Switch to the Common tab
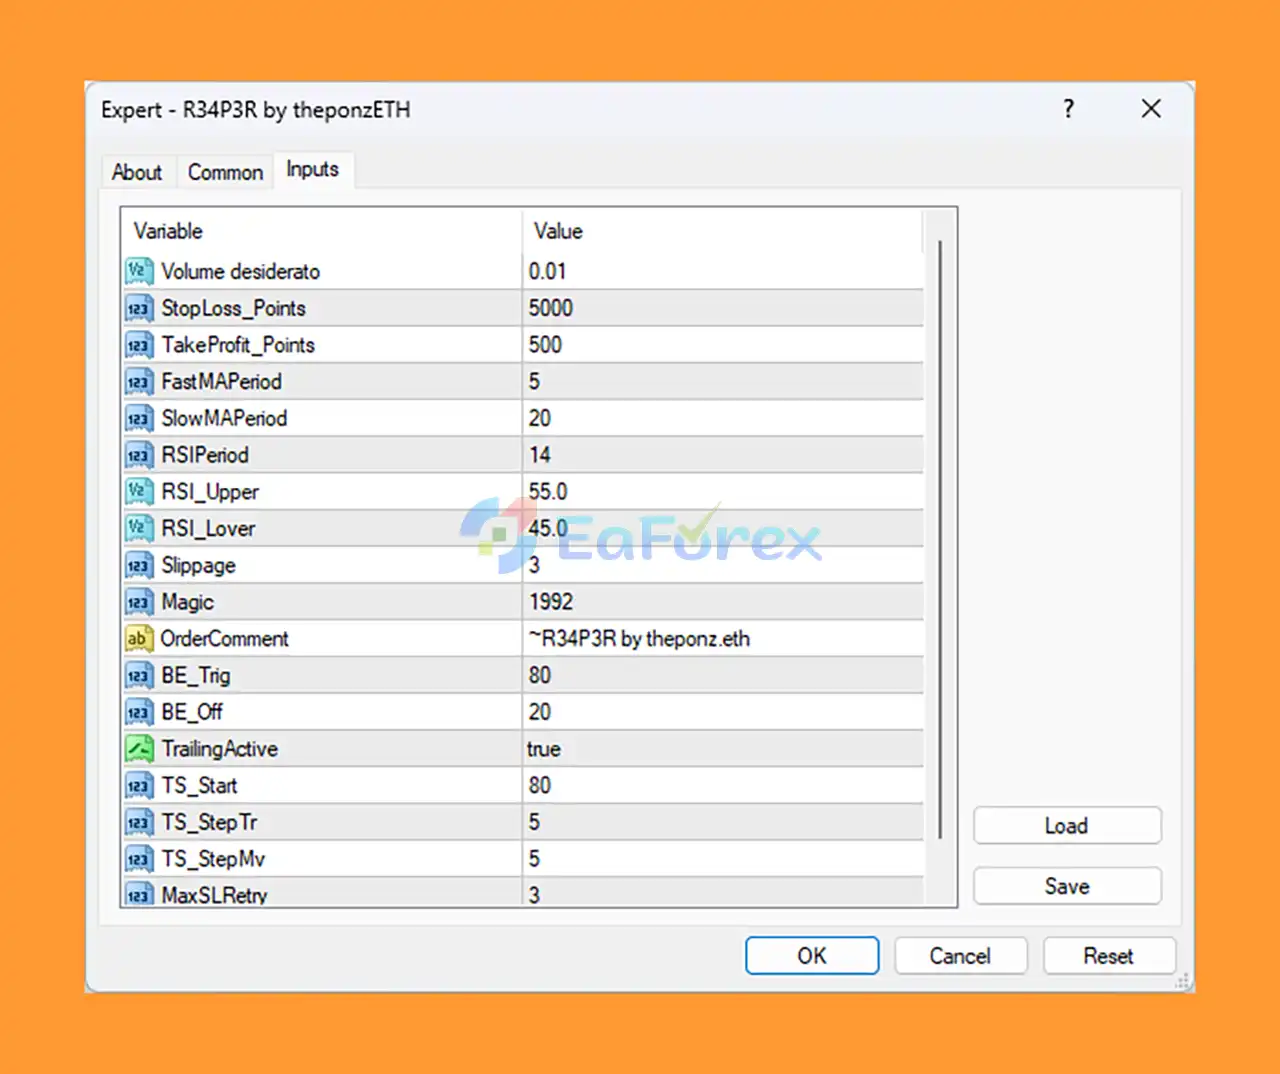This screenshot has width=1280, height=1074. [225, 172]
